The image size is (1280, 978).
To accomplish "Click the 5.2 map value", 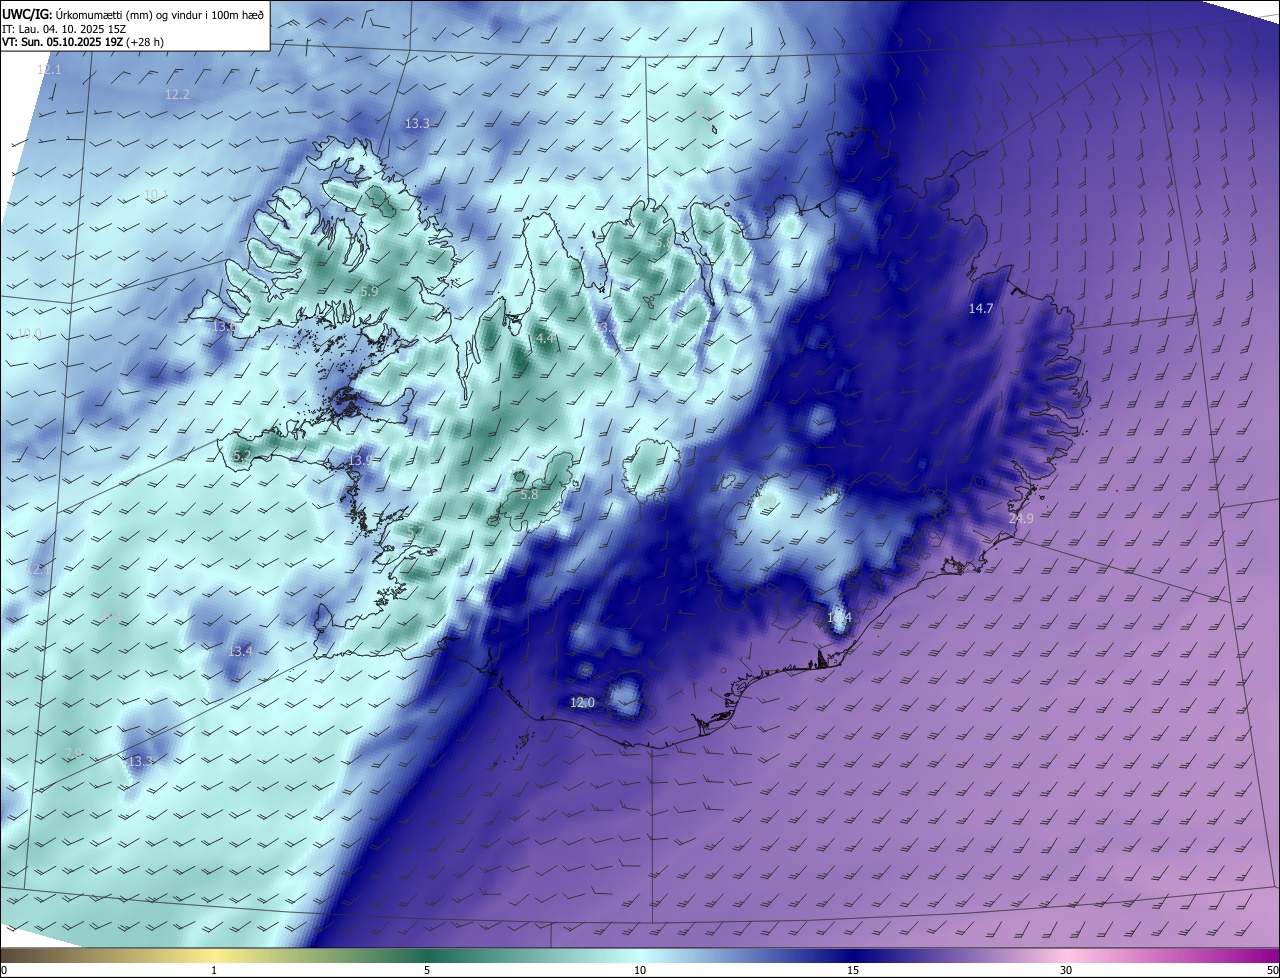I will click(x=242, y=456).
